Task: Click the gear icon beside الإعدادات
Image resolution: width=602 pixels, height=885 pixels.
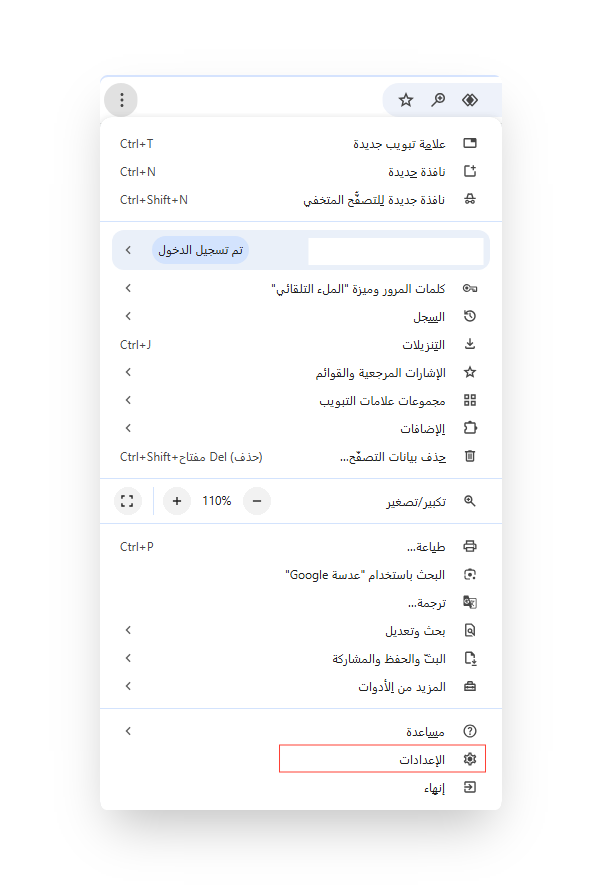Action: point(470,760)
